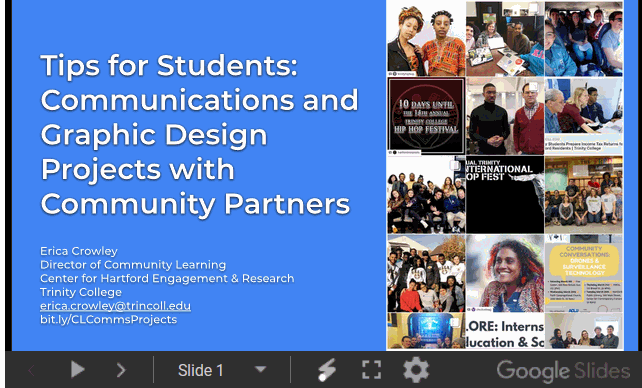The image size is (642, 388).
Task: Go to the previous slide arrow
Action: [x=31, y=370]
